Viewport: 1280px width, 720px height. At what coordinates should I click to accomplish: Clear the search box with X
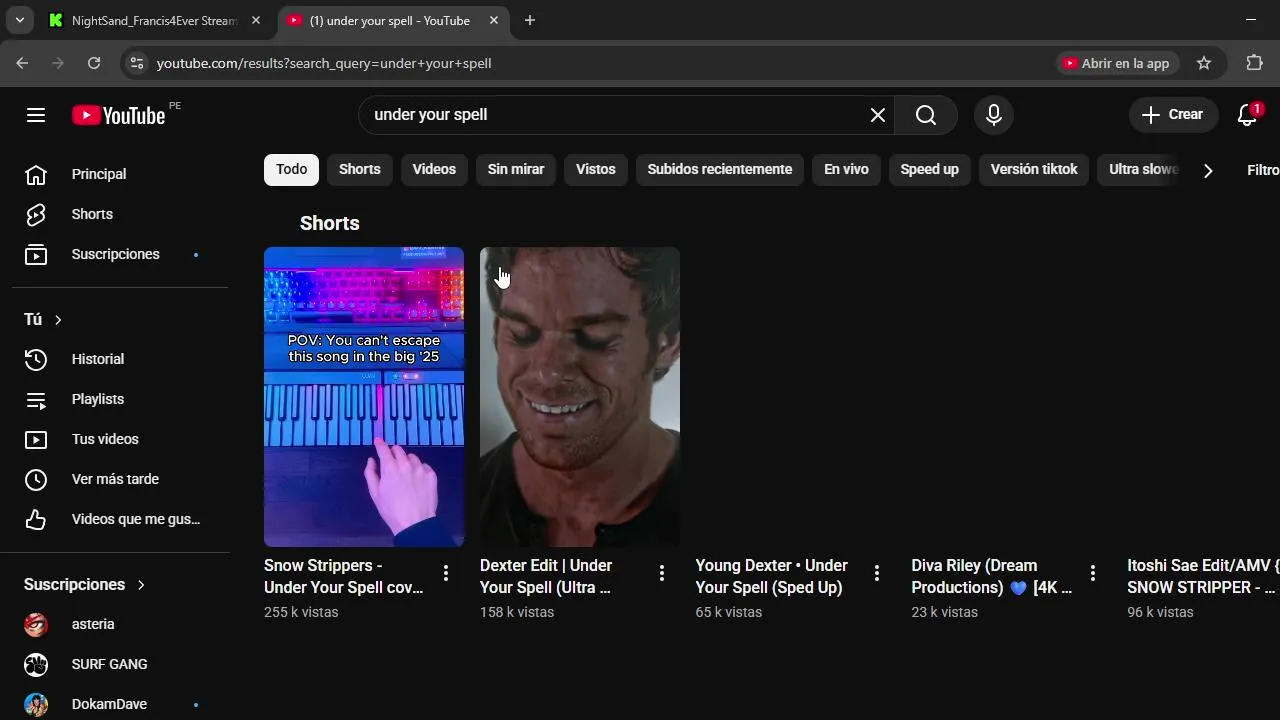pyautogui.click(x=878, y=115)
